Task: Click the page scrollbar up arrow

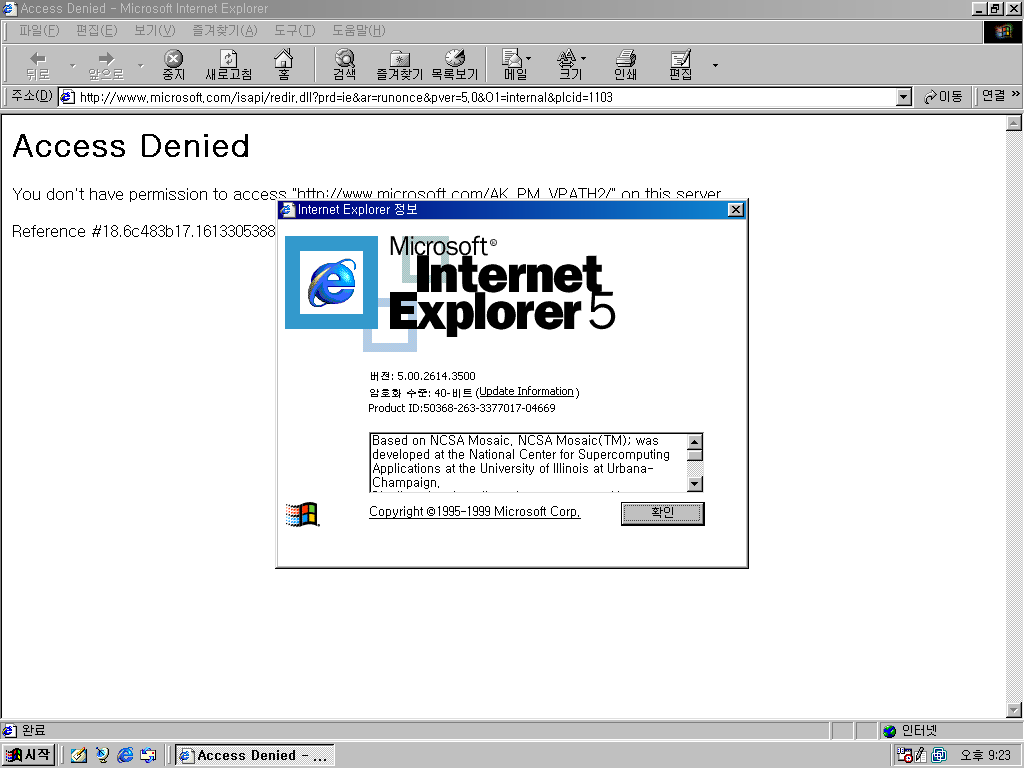Action: point(1014,123)
